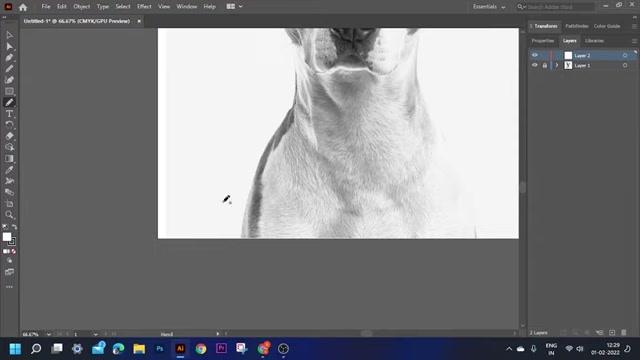Unlock Layer 1 via the lock icon
Screen dimensions: 640x360
click(544, 65)
